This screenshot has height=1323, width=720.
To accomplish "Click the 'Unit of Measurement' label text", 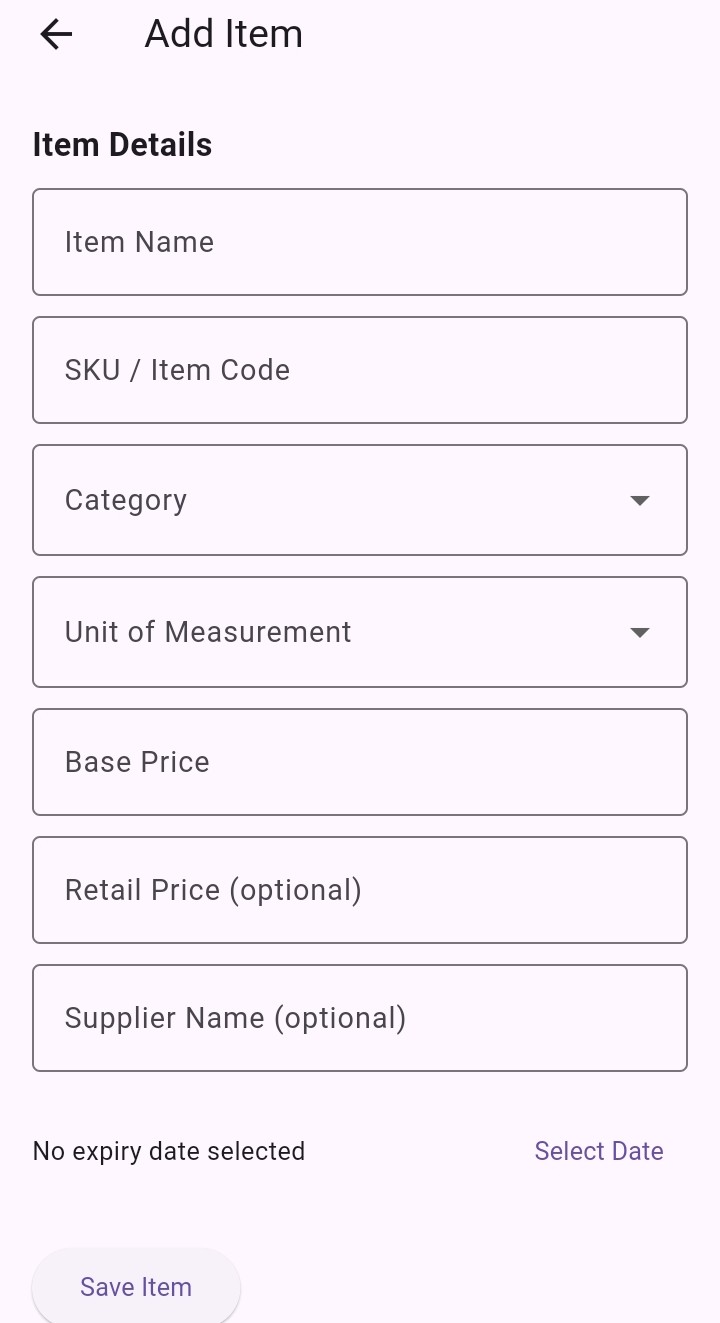I will 208,632.
